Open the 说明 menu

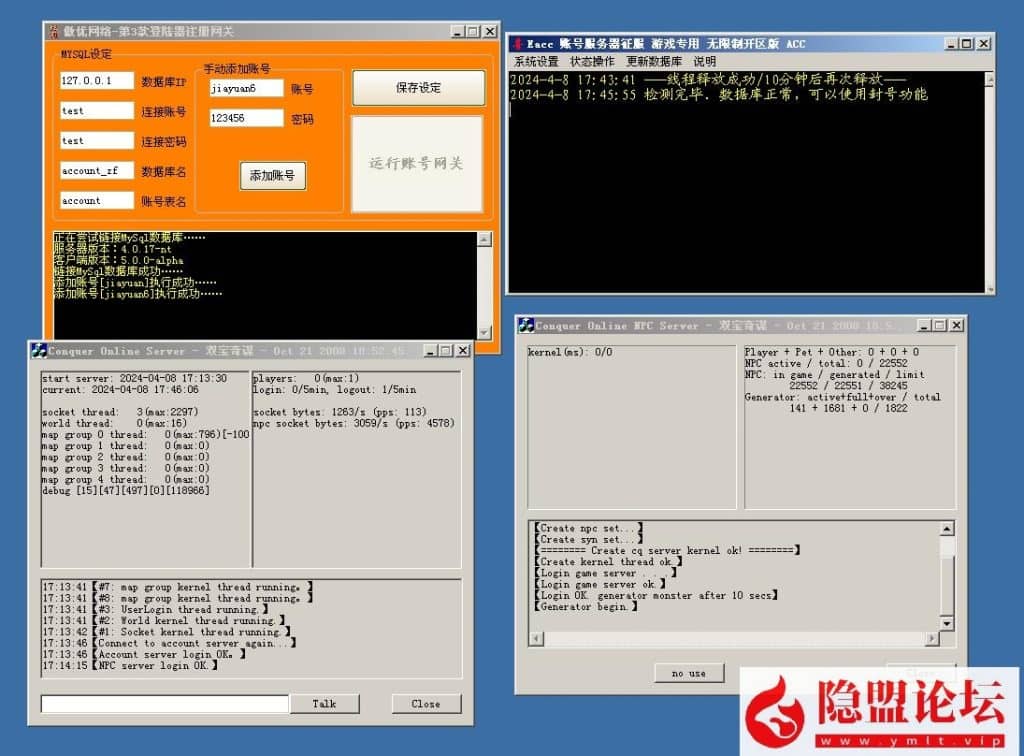pos(704,62)
